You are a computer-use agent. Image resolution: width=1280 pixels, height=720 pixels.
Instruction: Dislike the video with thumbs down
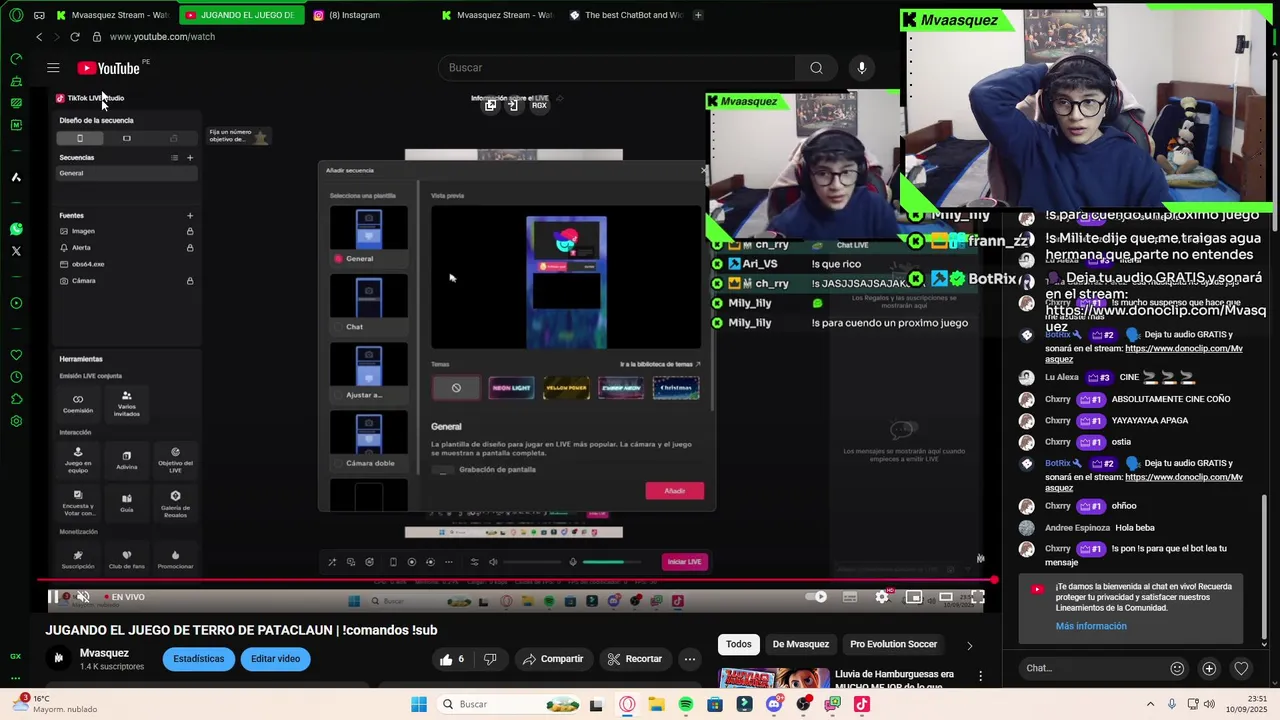490,659
